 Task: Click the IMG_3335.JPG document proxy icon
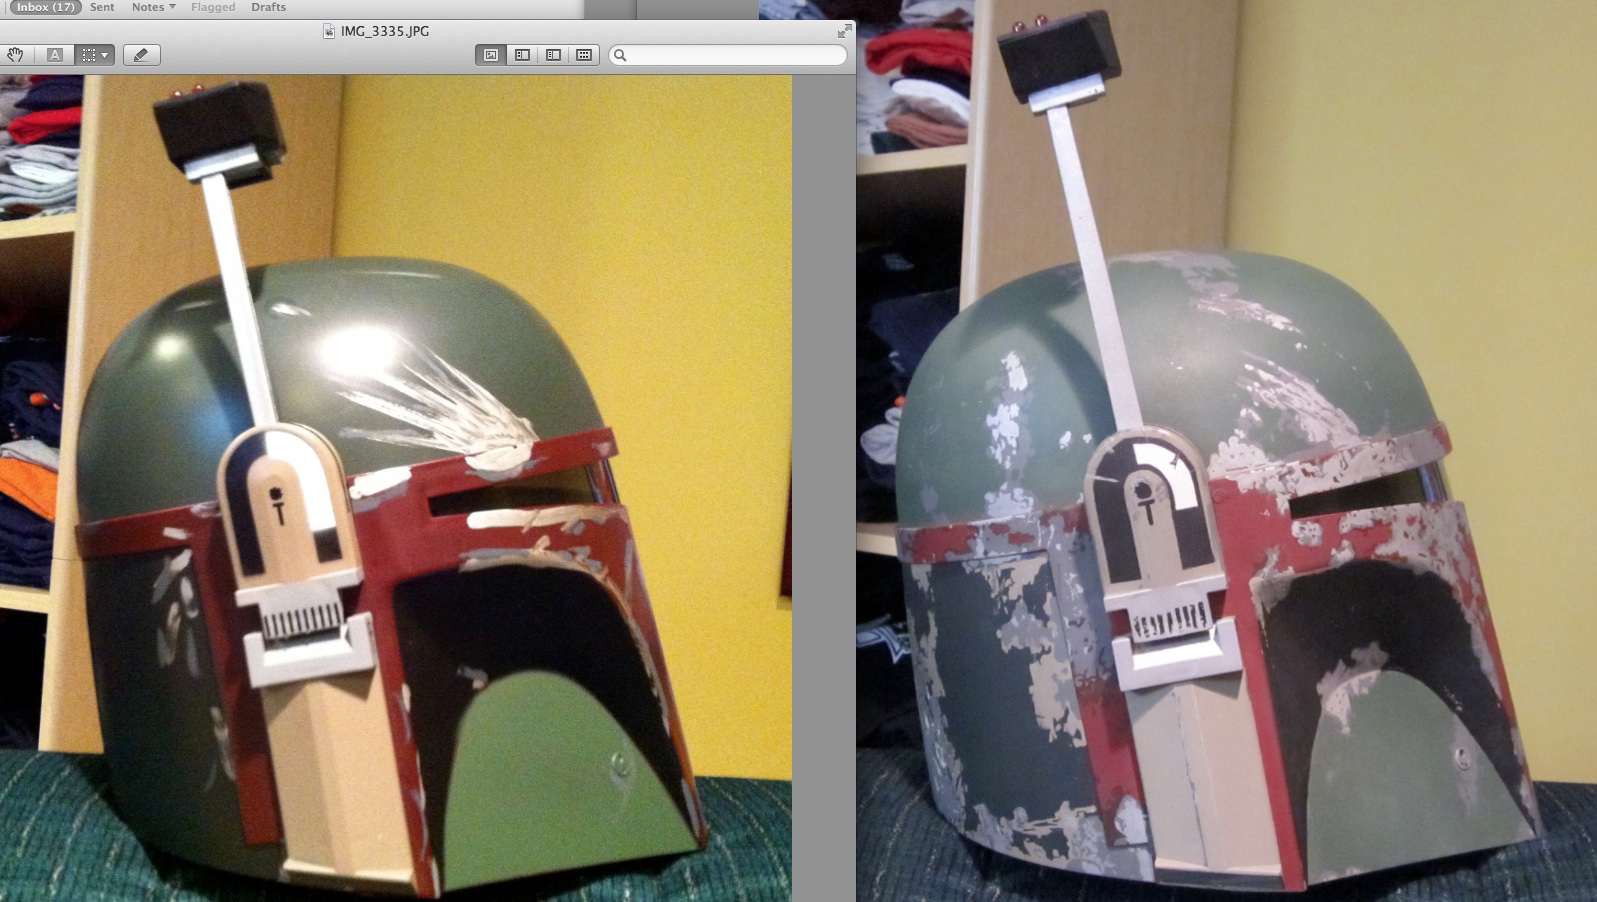point(329,31)
